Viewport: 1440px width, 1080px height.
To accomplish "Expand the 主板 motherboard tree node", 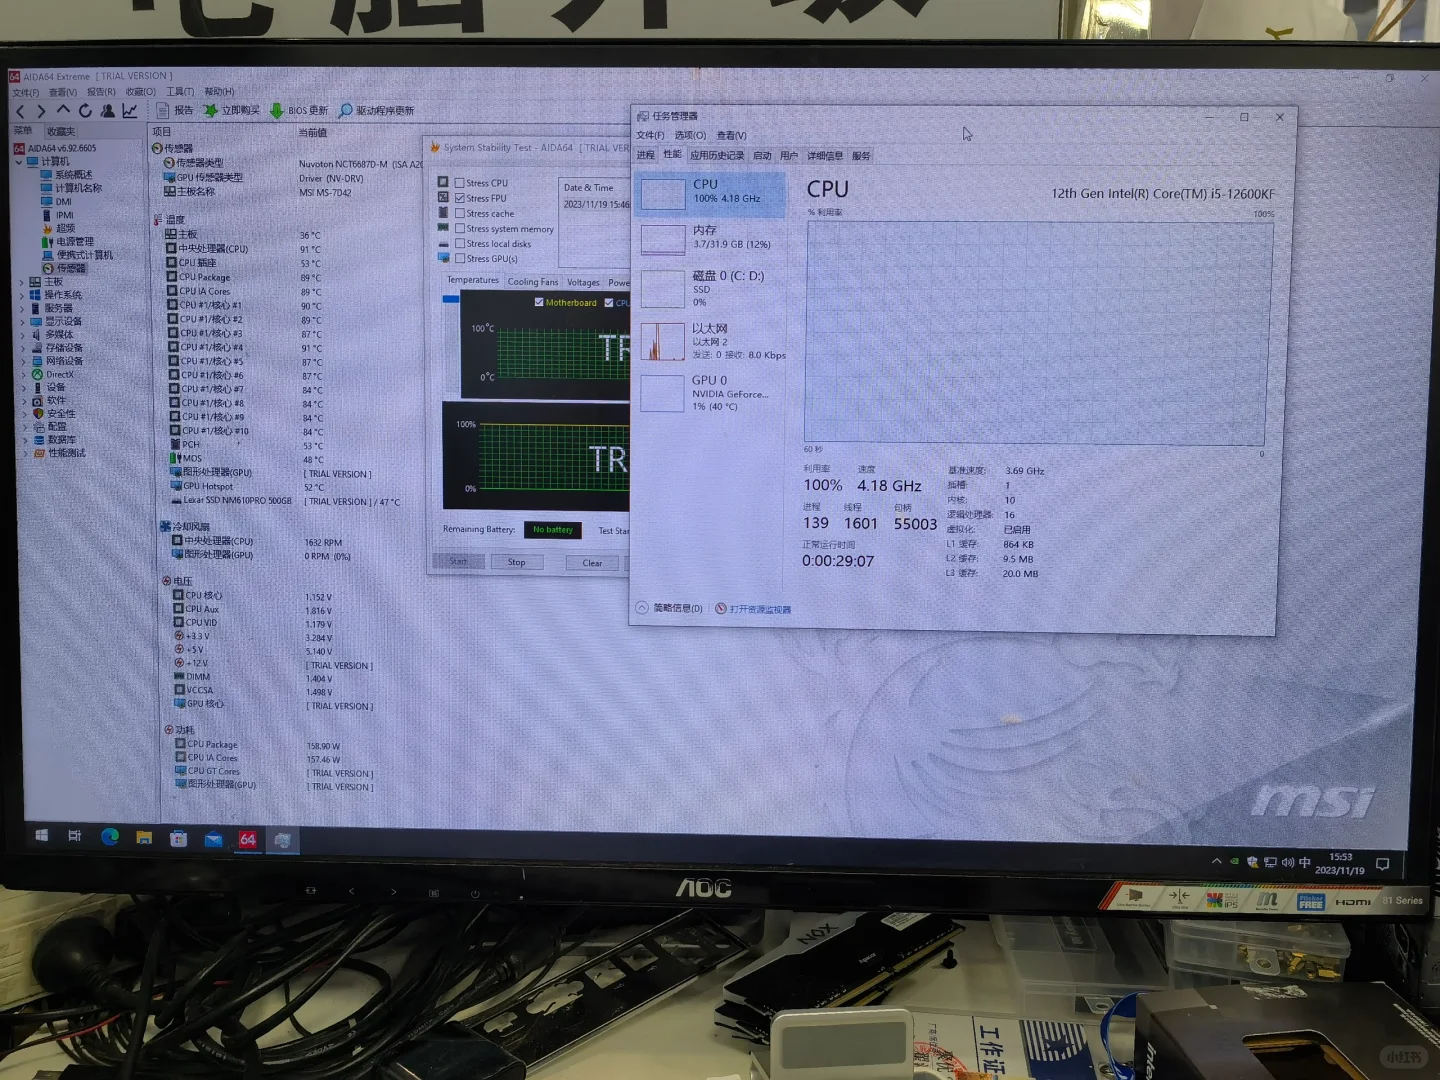I will [x=21, y=283].
